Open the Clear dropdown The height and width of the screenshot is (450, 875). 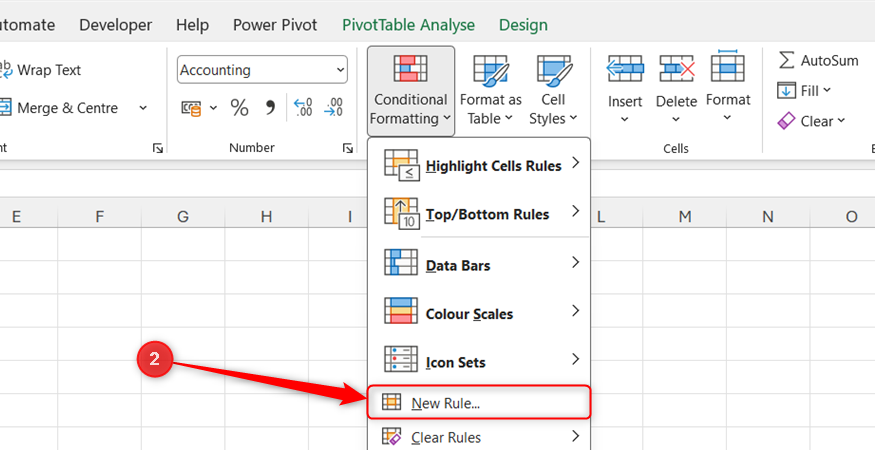811,121
